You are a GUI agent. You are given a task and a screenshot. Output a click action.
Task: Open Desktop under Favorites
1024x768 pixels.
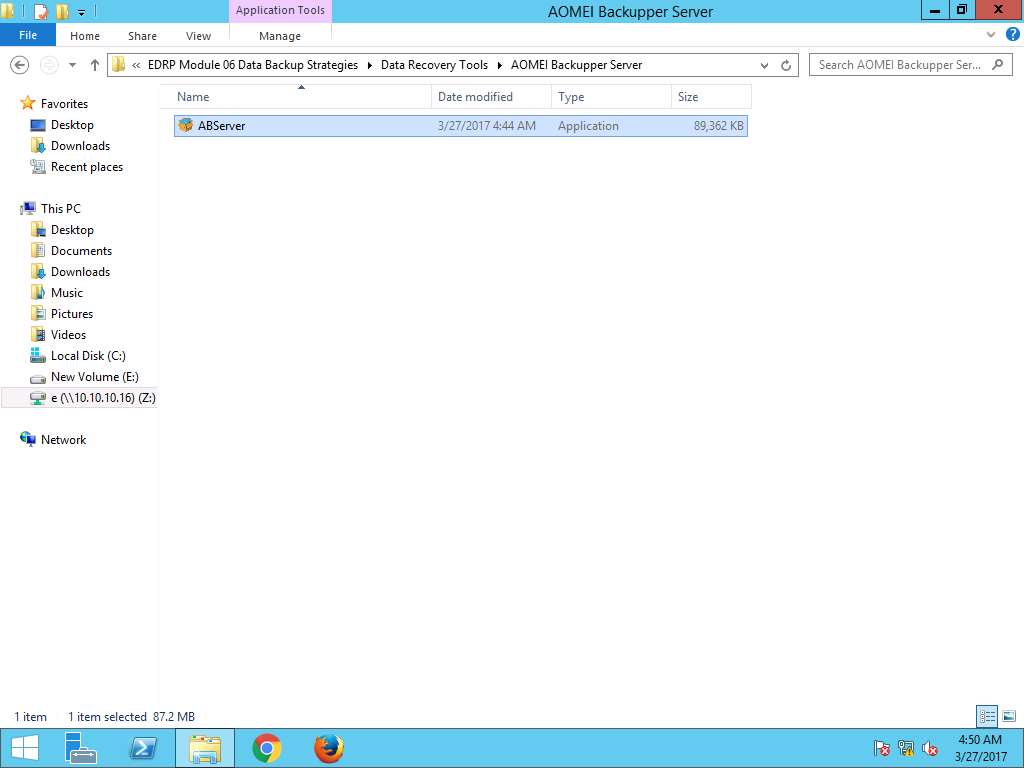pyautogui.click(x=72, y=125)
